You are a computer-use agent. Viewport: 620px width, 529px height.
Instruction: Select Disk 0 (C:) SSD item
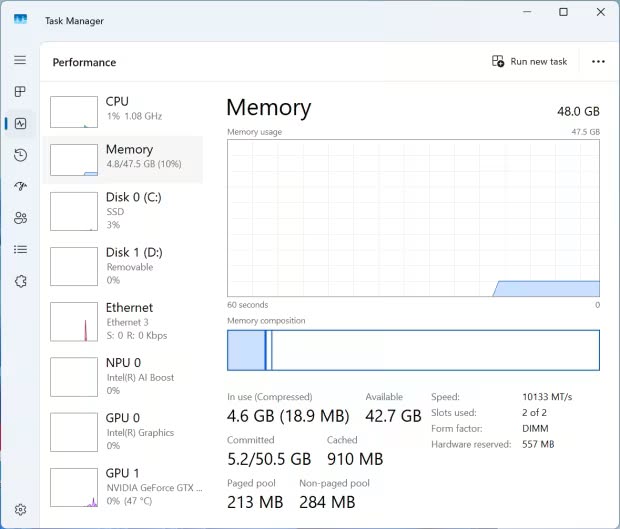pos(125,211)
